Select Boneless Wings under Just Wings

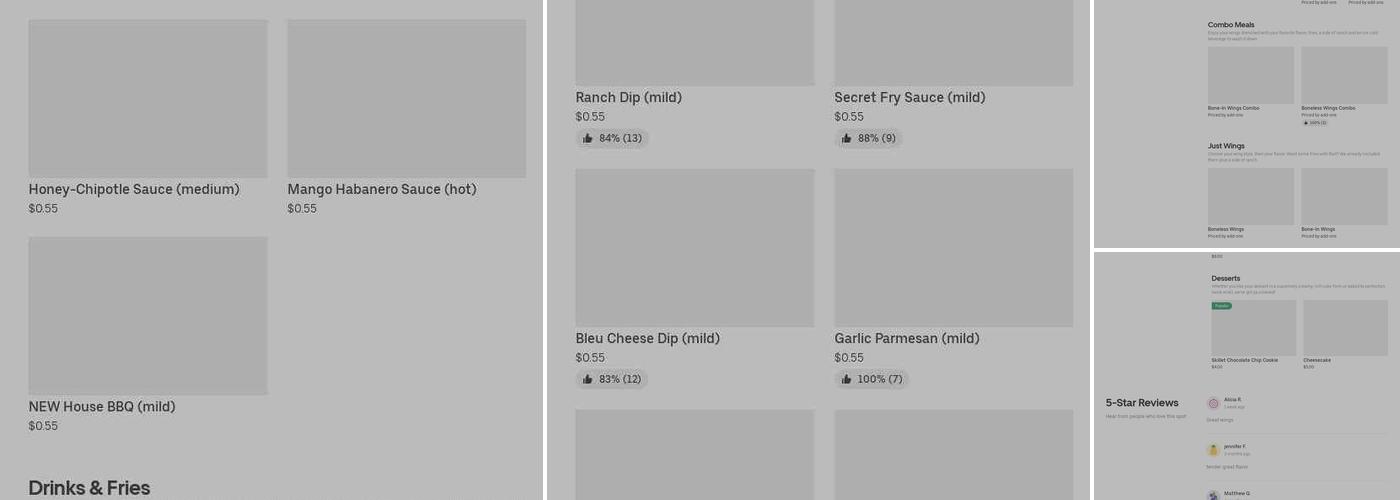[1250, 197]
